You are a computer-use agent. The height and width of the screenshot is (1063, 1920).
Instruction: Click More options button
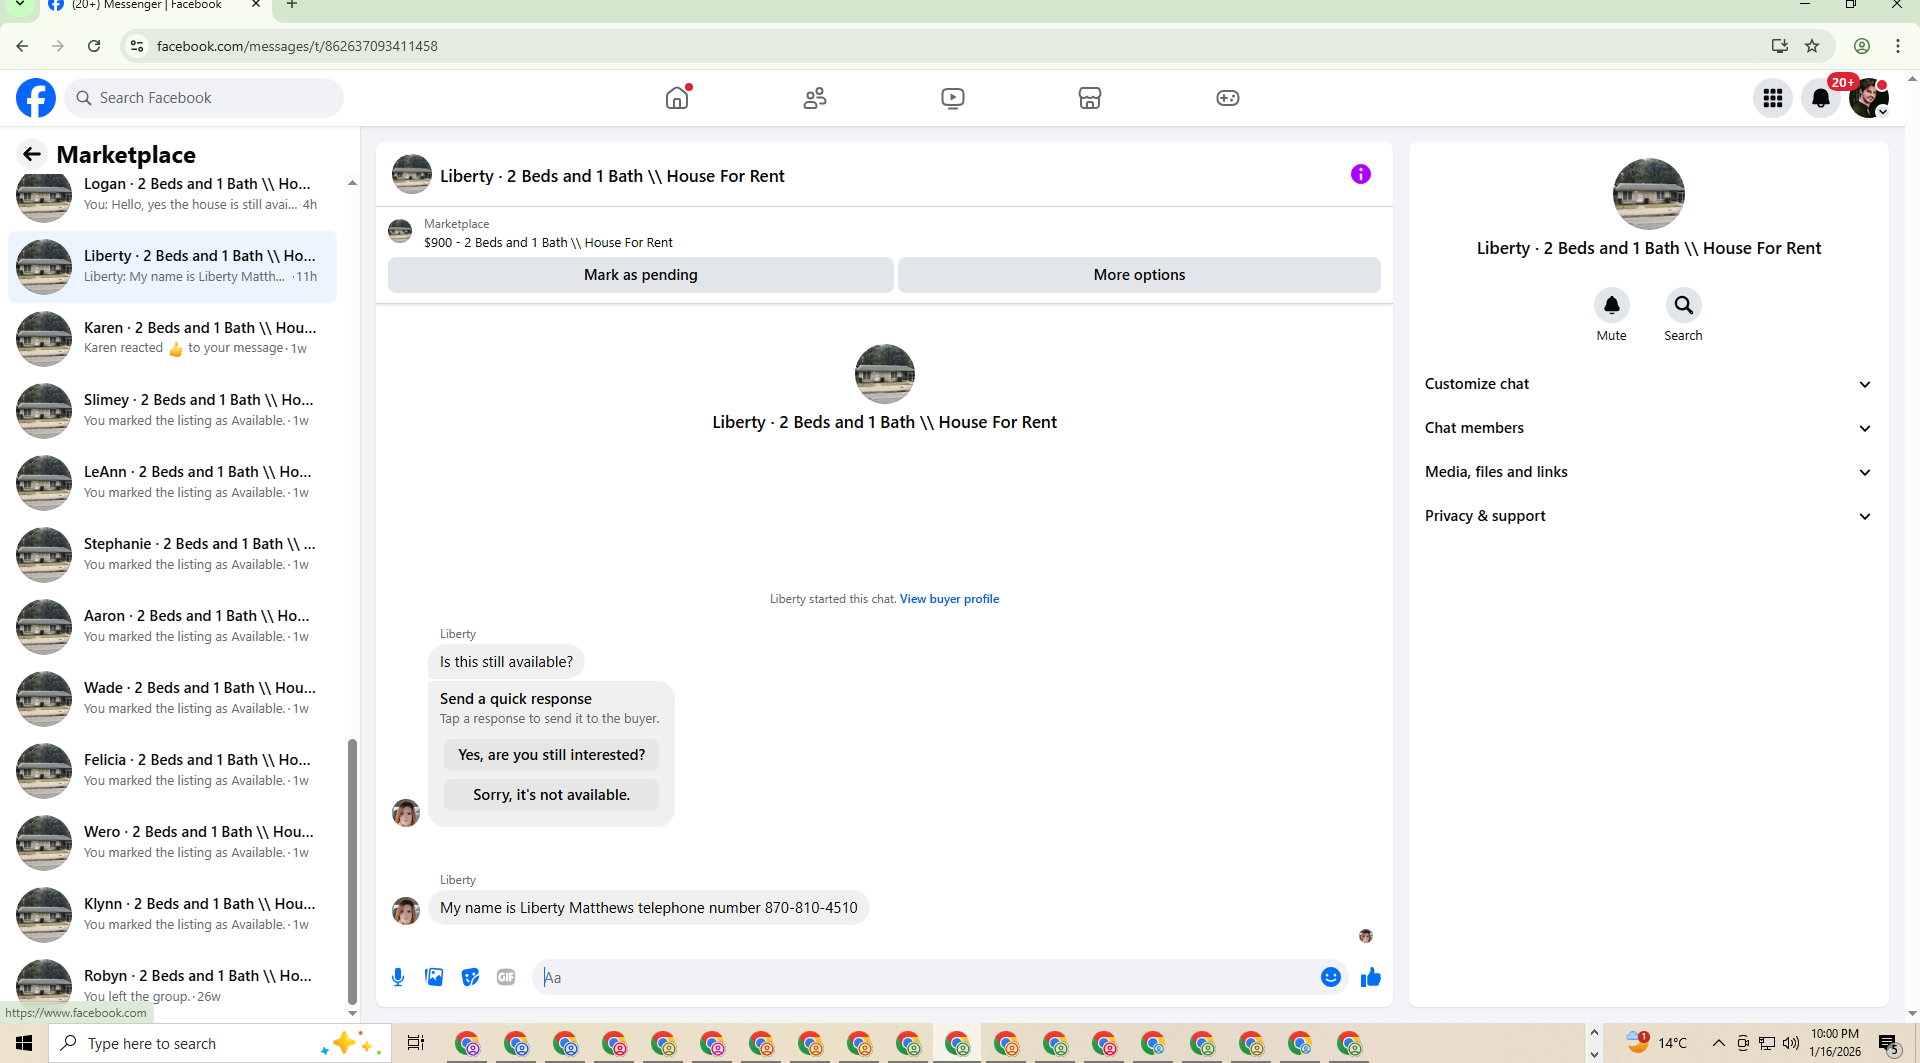pos(1139,275)
